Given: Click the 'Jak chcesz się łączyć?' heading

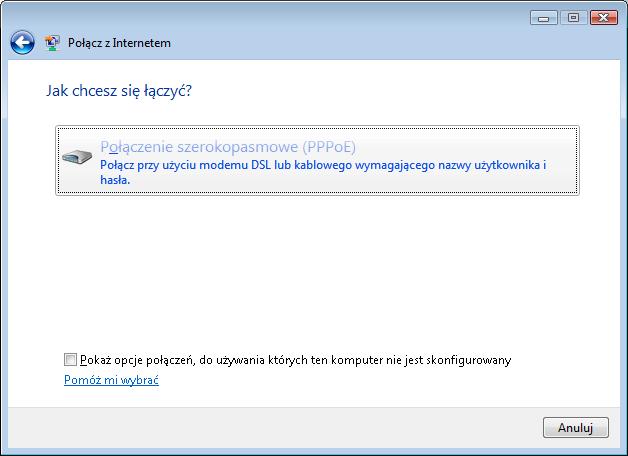Looking at the screenshot, I should coord(119,91).
